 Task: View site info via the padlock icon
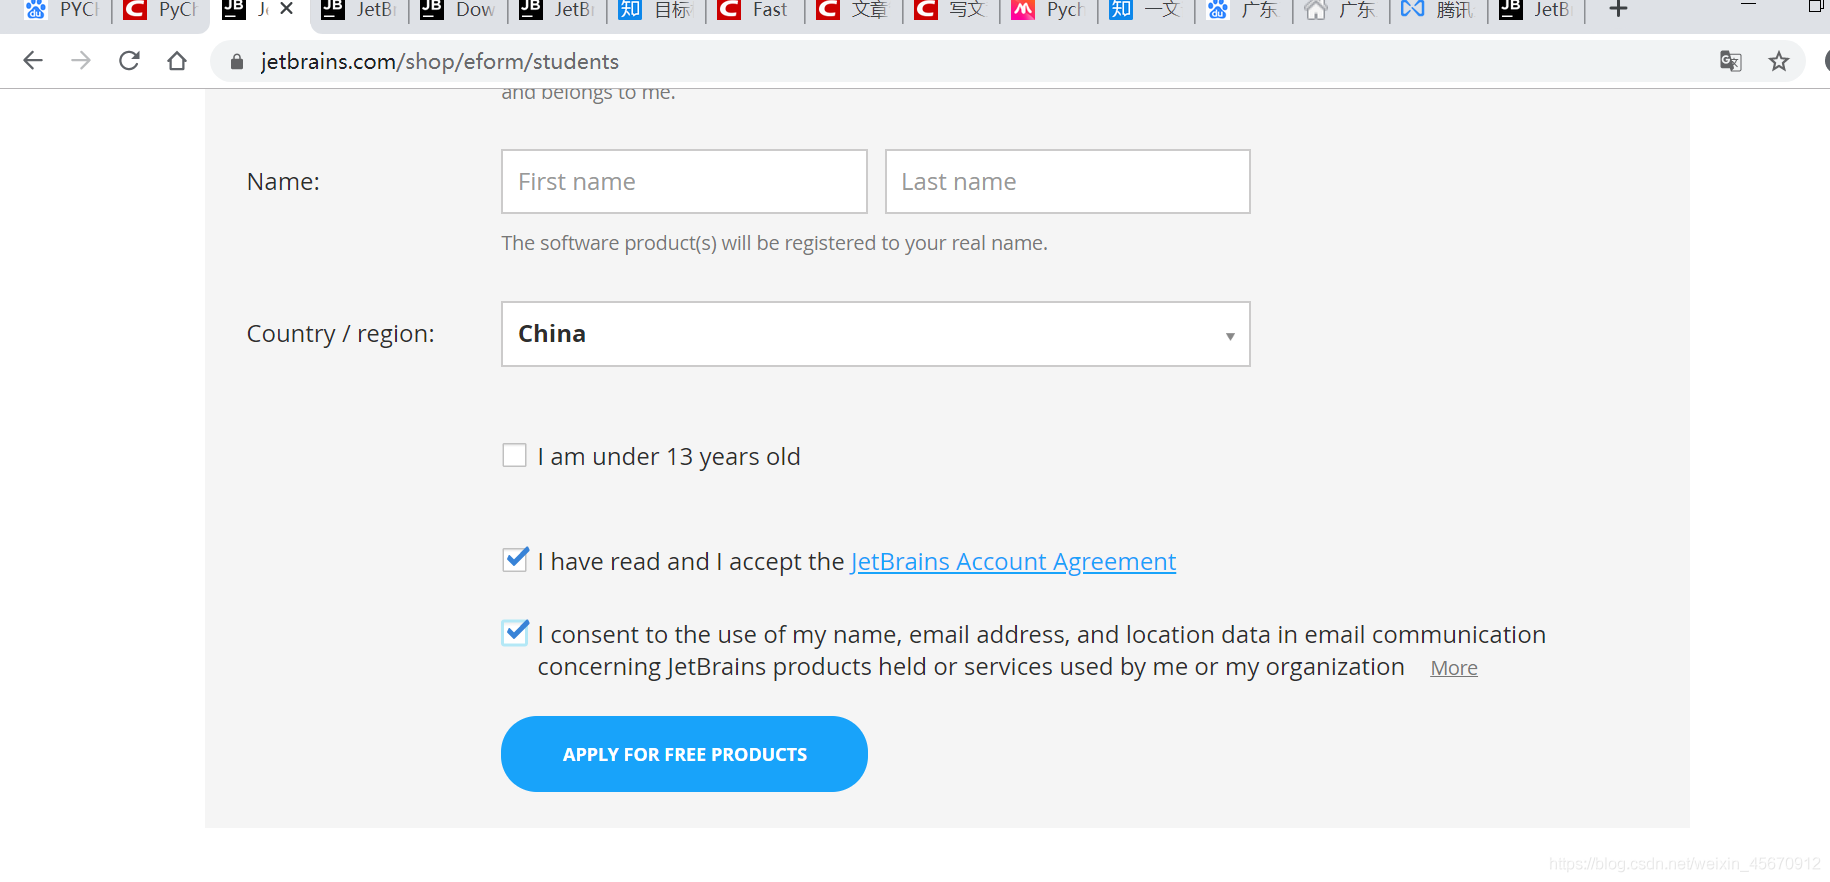tap(237, 62)
